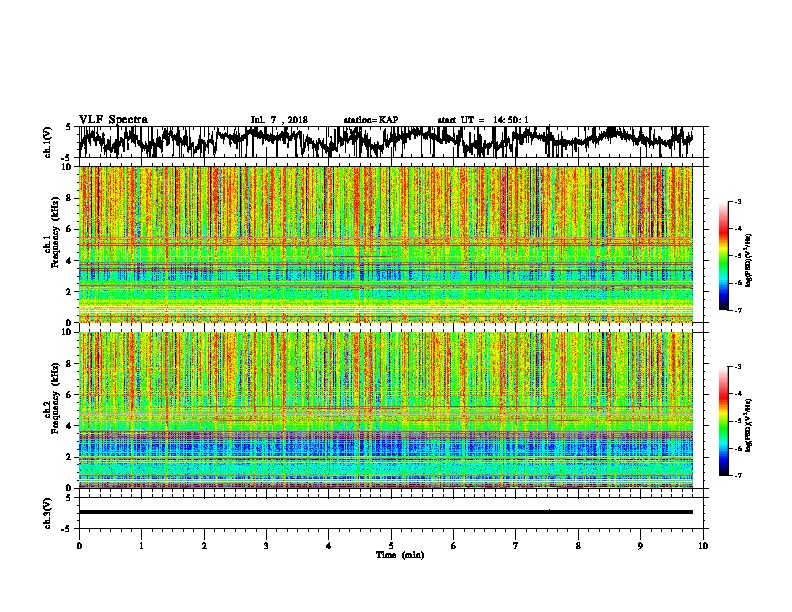Viewport: 792px width, 612px height.
Task: Click the "-7" tick on ch.2 color bar
Action: [737, 475]
